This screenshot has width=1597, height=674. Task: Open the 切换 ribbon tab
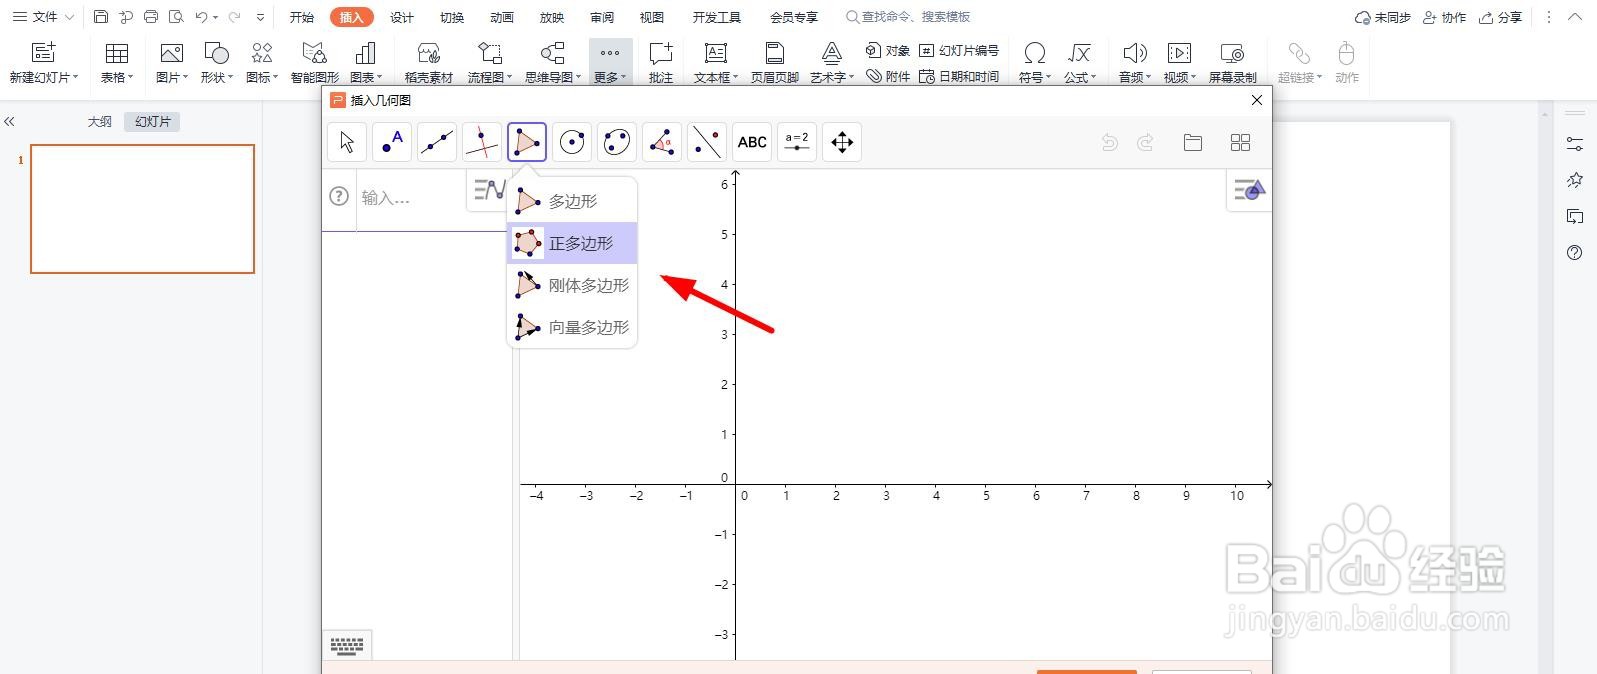452,17
